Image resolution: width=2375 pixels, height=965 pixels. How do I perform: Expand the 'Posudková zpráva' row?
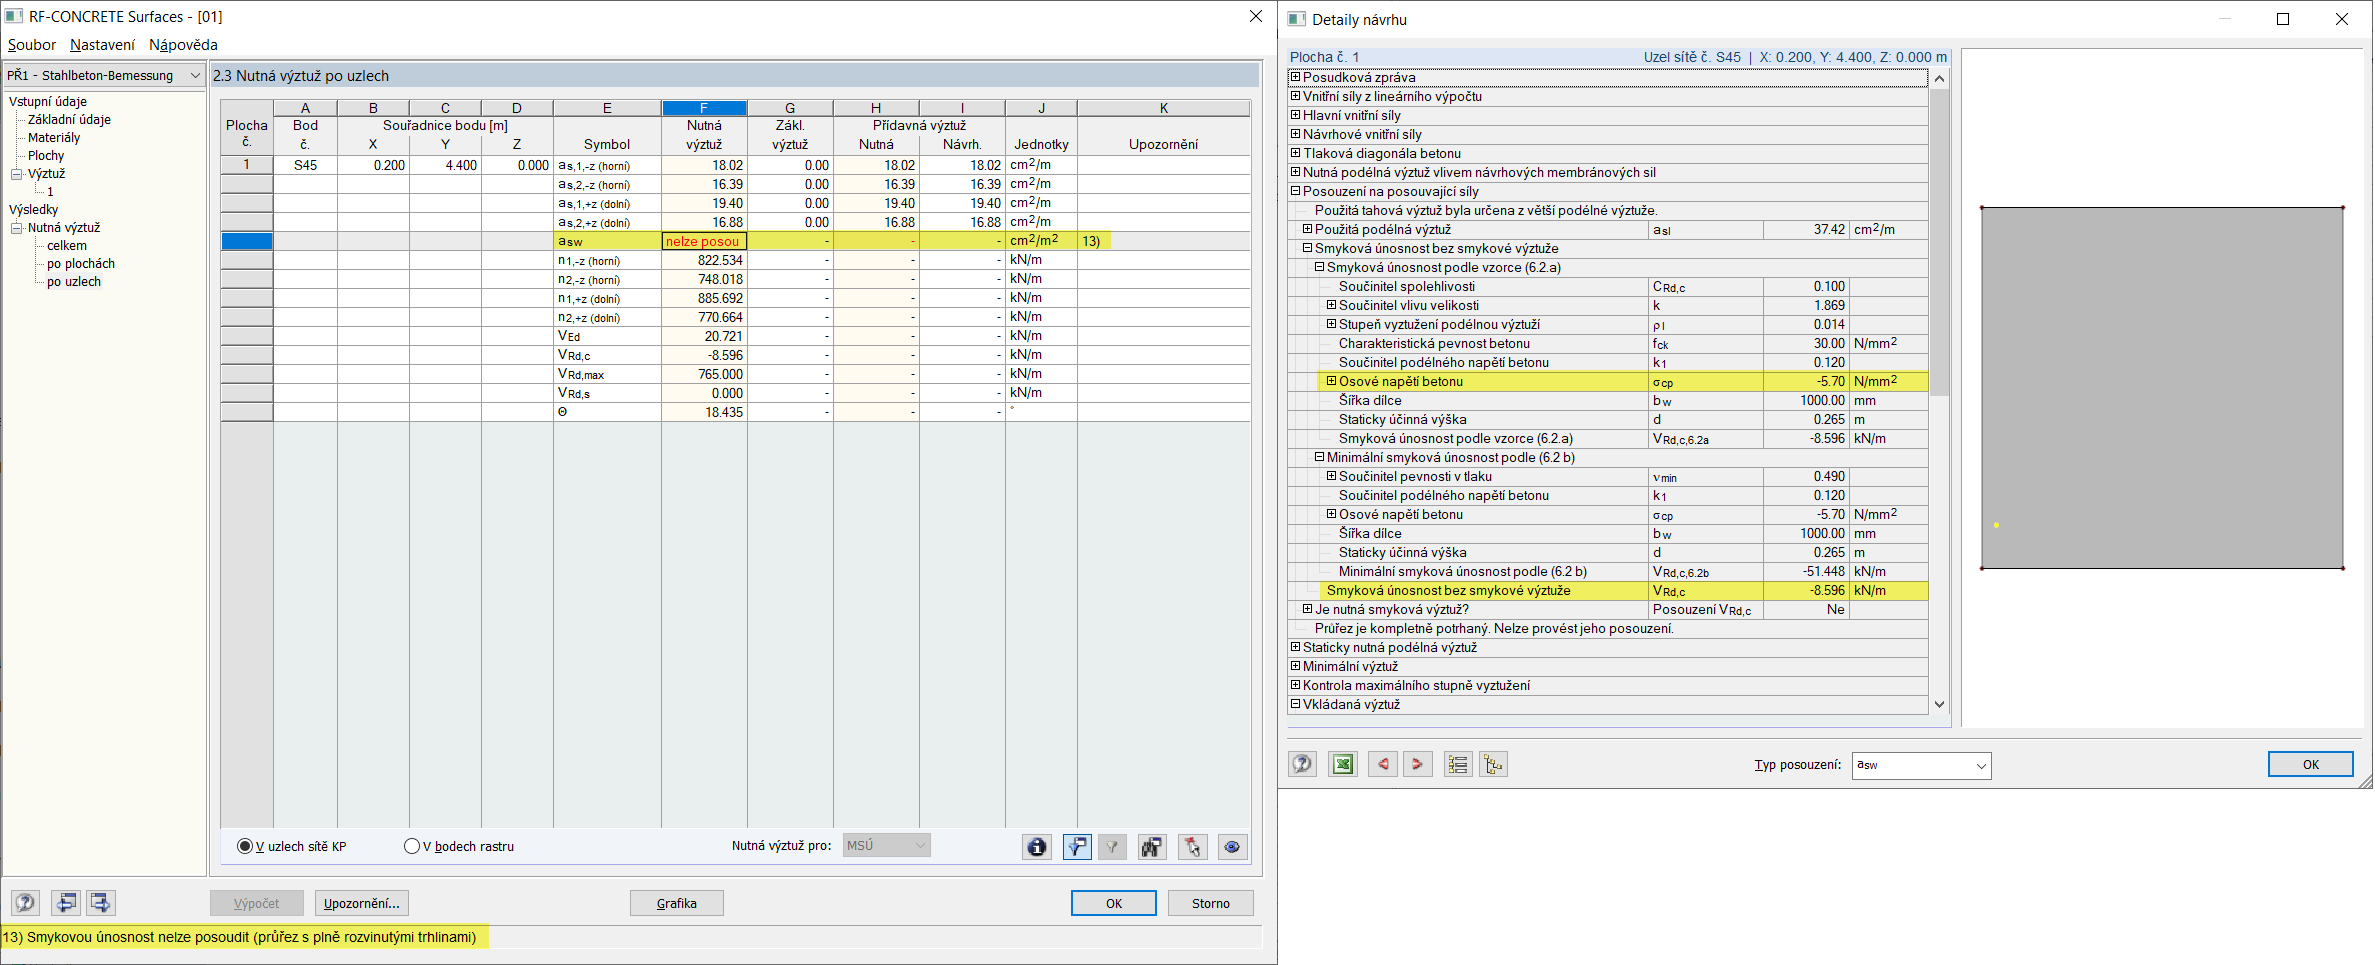click(1295, 77)
